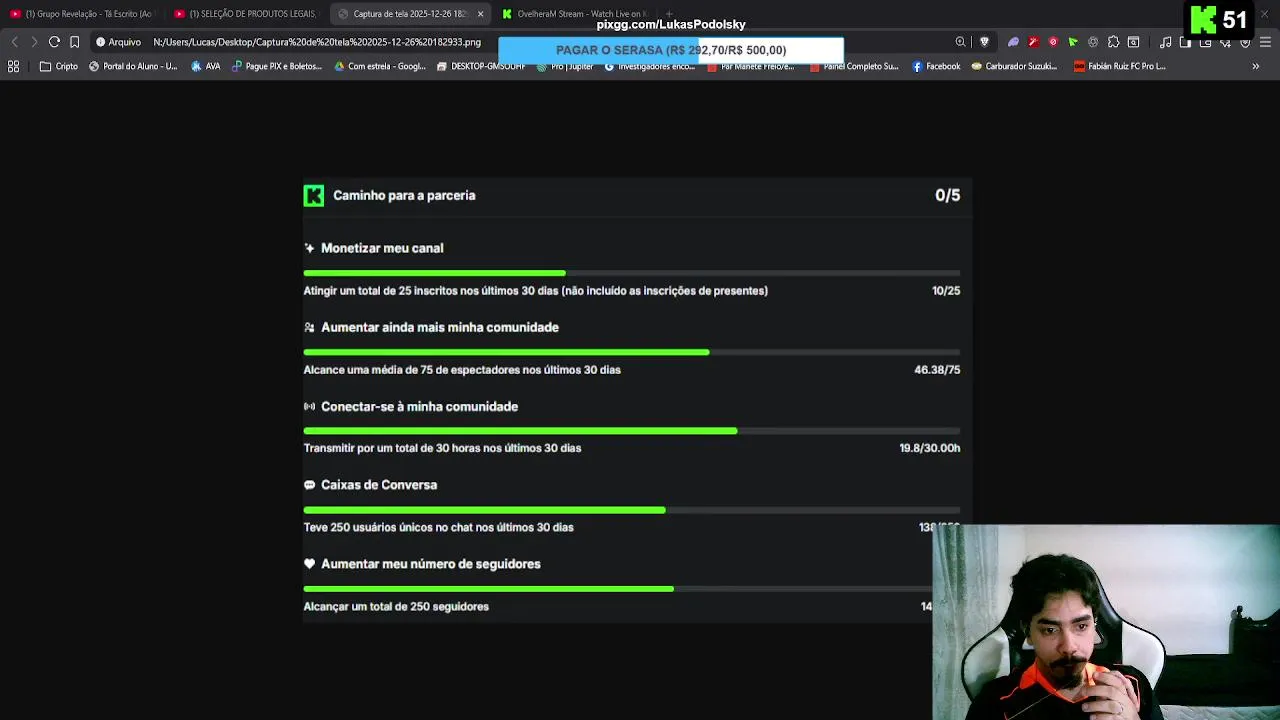Open DESKTOP-GMSOUHF bookmark
This screenshot has height=720, width=1280.
(481, 66)
